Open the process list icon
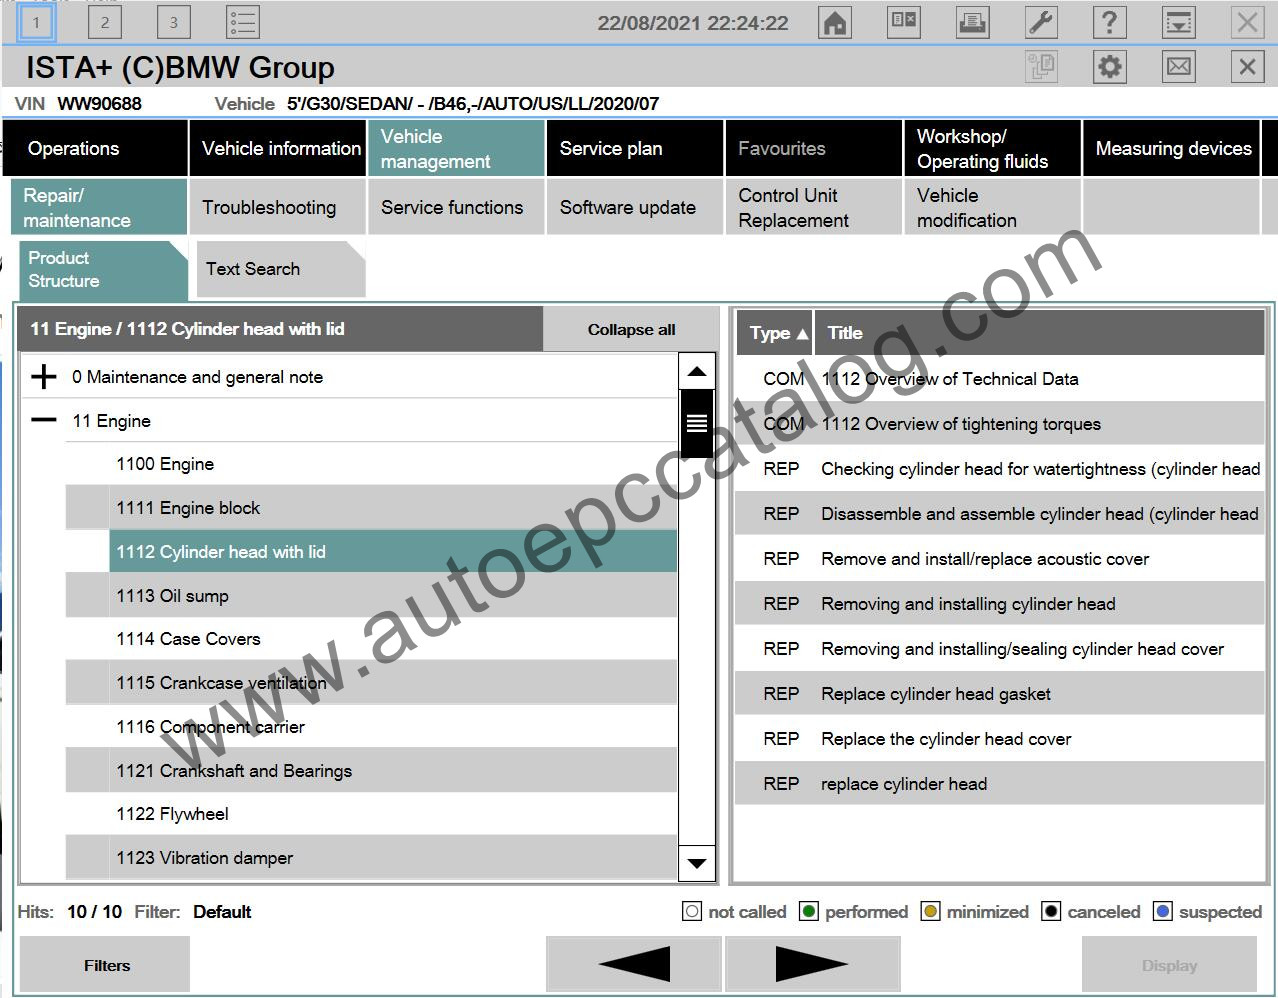Viewport: 1278px width, 998px height. [243, 21]
